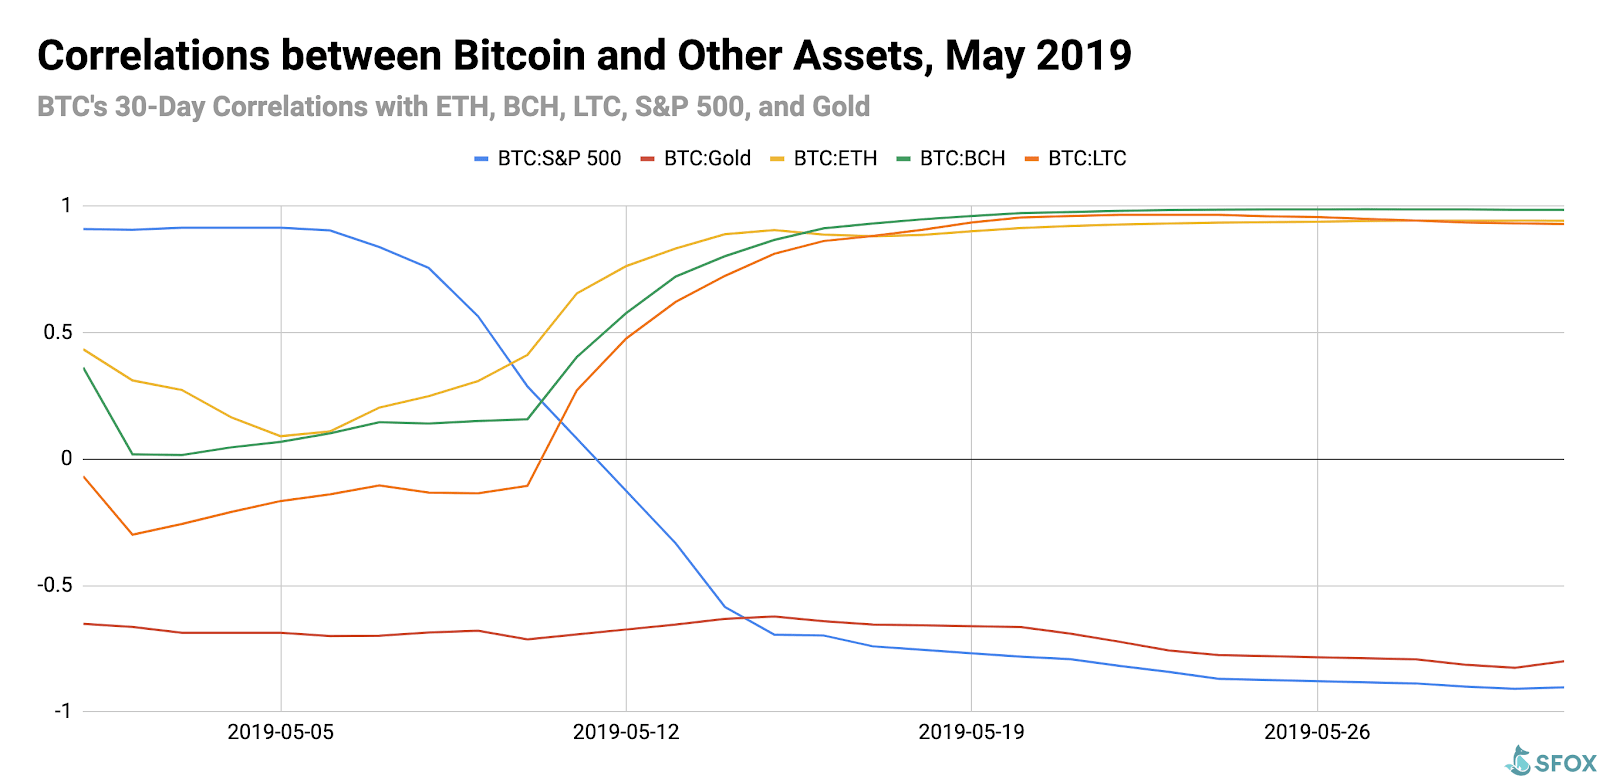Image resolution: width=1600 pixels, height=779 pixels.
Task: Click the orange BTC:LTC legend swatch
Action: click(x=1032, y=159)
